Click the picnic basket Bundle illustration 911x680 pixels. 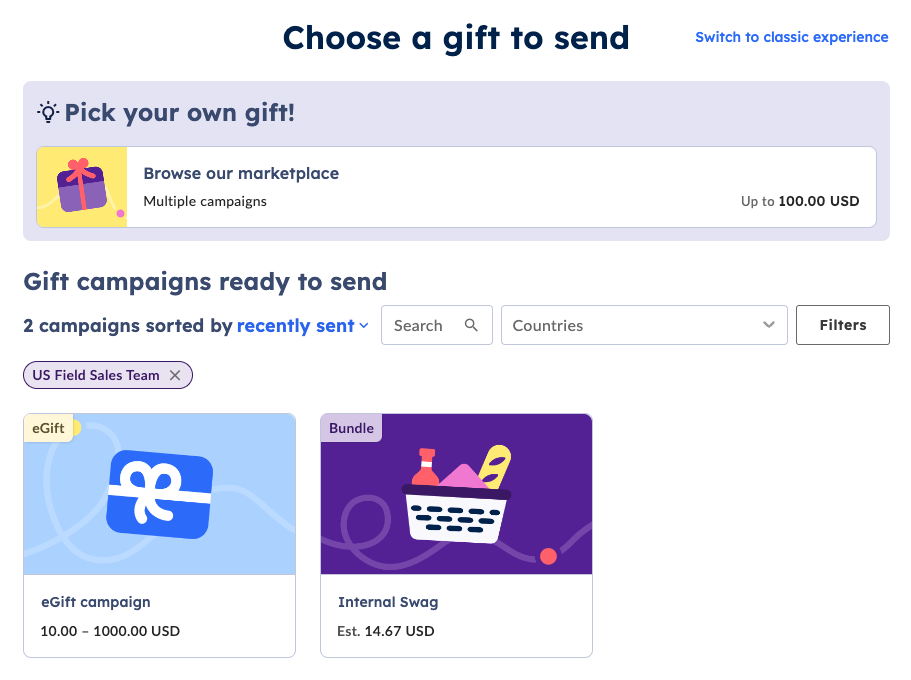pyautogui.click(x=457, y=495)
